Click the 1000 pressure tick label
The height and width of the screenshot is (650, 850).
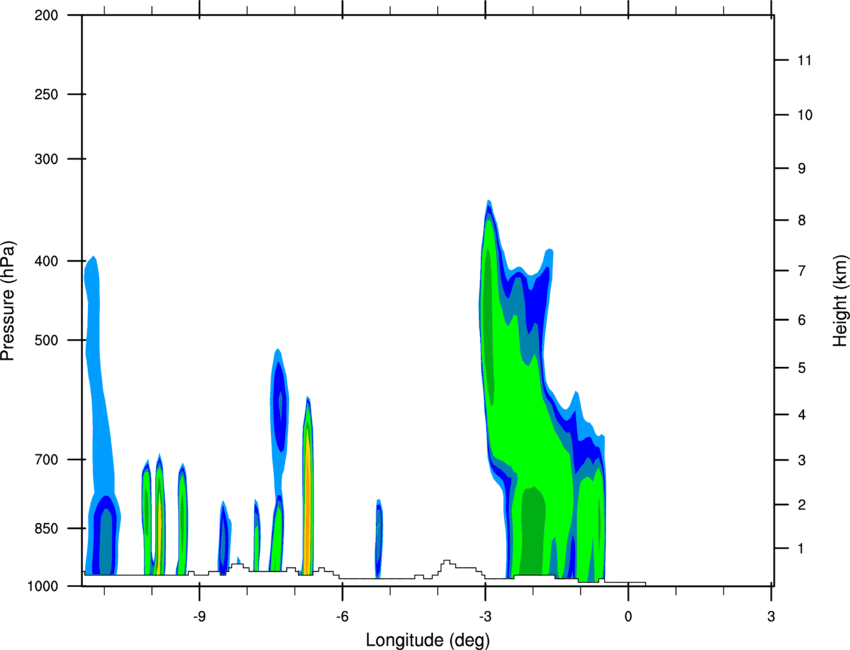coord(42,586)
